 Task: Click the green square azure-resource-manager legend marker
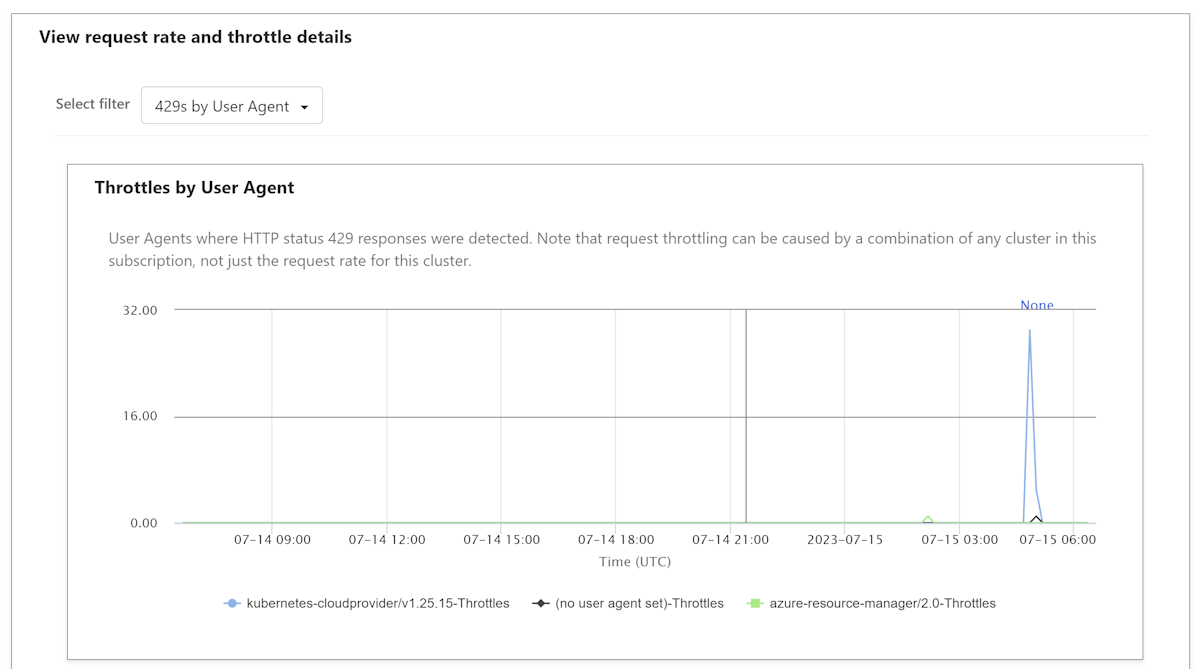tap(756, 604)
